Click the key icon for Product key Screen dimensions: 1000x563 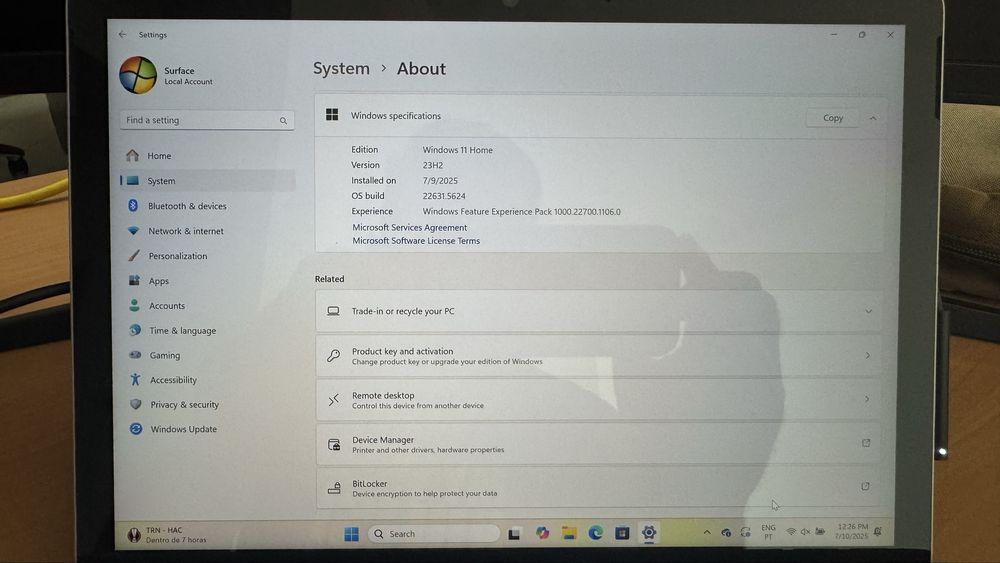[334, 356]
